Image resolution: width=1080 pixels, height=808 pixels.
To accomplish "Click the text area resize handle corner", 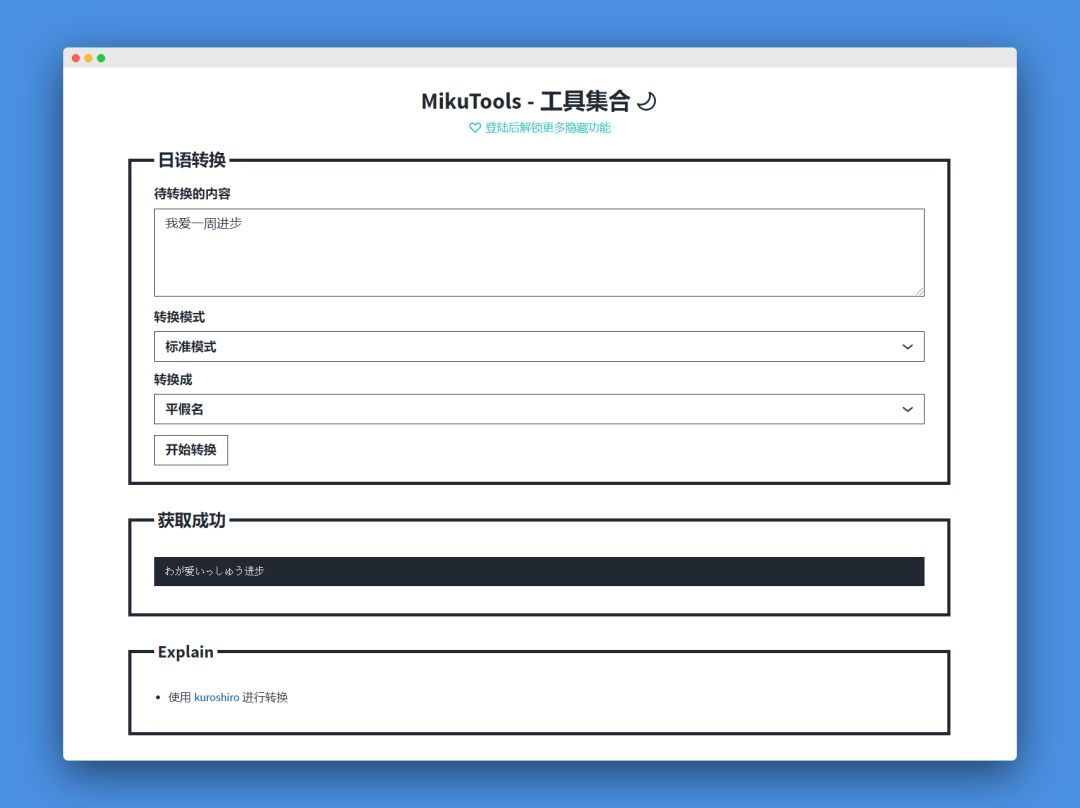I will coord(920,292).
